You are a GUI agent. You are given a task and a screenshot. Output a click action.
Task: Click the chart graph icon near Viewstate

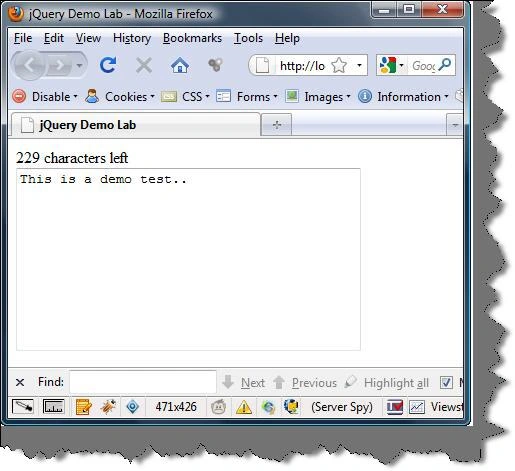(417, 407)
